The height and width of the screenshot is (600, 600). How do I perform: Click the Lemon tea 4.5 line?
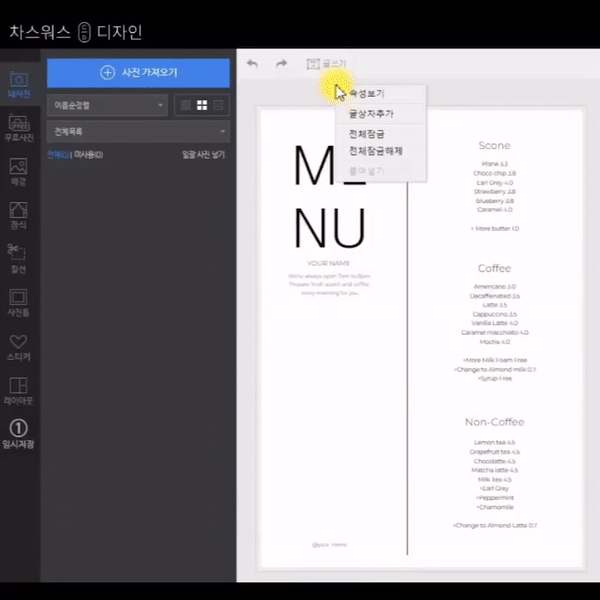click(x=495, y=442)
